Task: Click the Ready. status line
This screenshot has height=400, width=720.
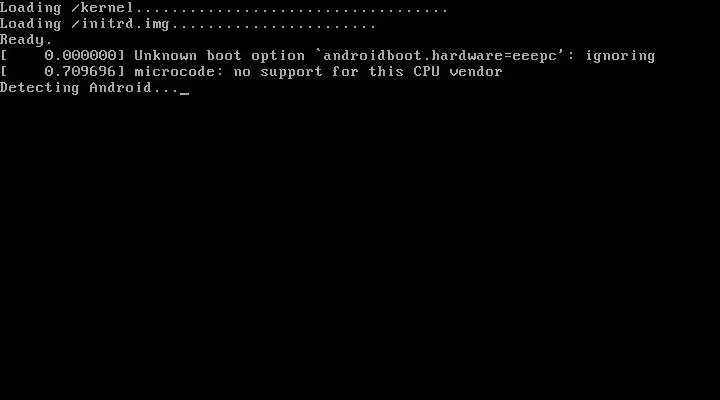Action: point(26,40)
